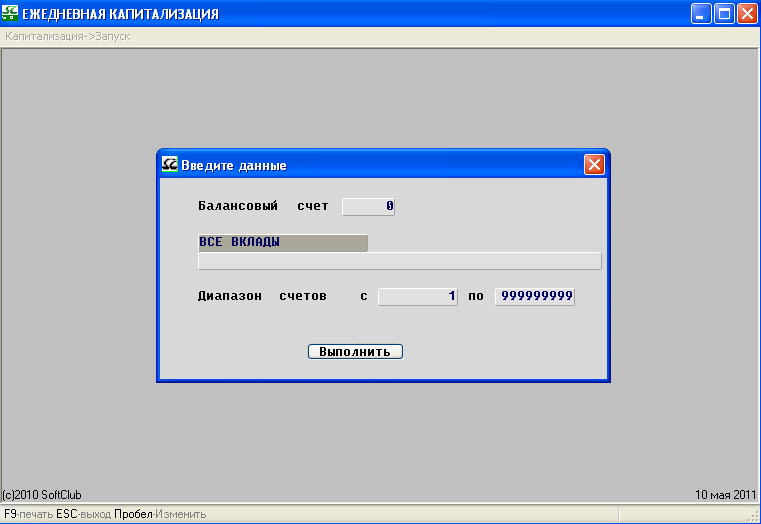Click the date 10 мая 2011
The height and width of the screenshot is (524, 761).
click(726, 495)
